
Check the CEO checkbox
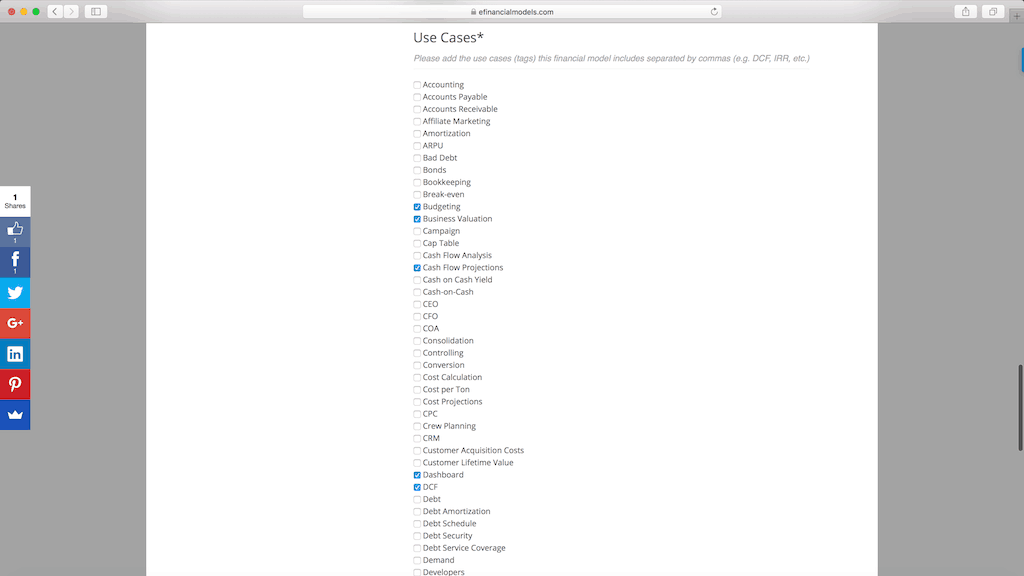pos(417,304)
